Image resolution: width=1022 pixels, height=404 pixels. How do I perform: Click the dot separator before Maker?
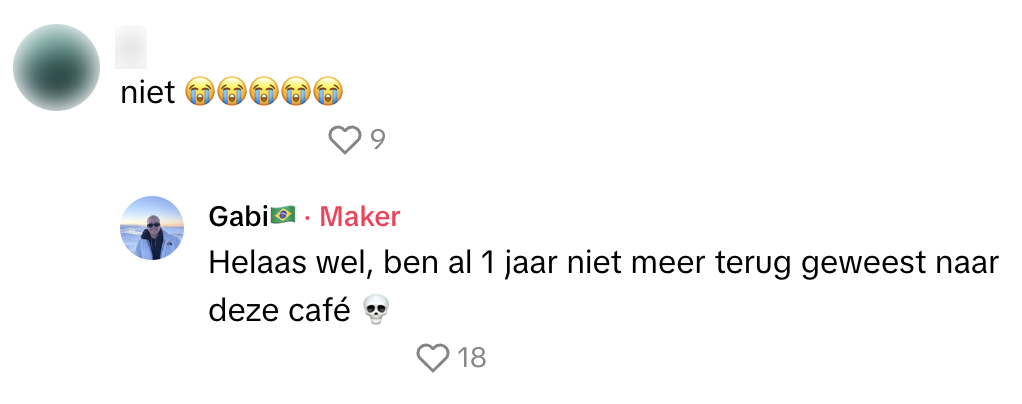[x=307, y=217]
